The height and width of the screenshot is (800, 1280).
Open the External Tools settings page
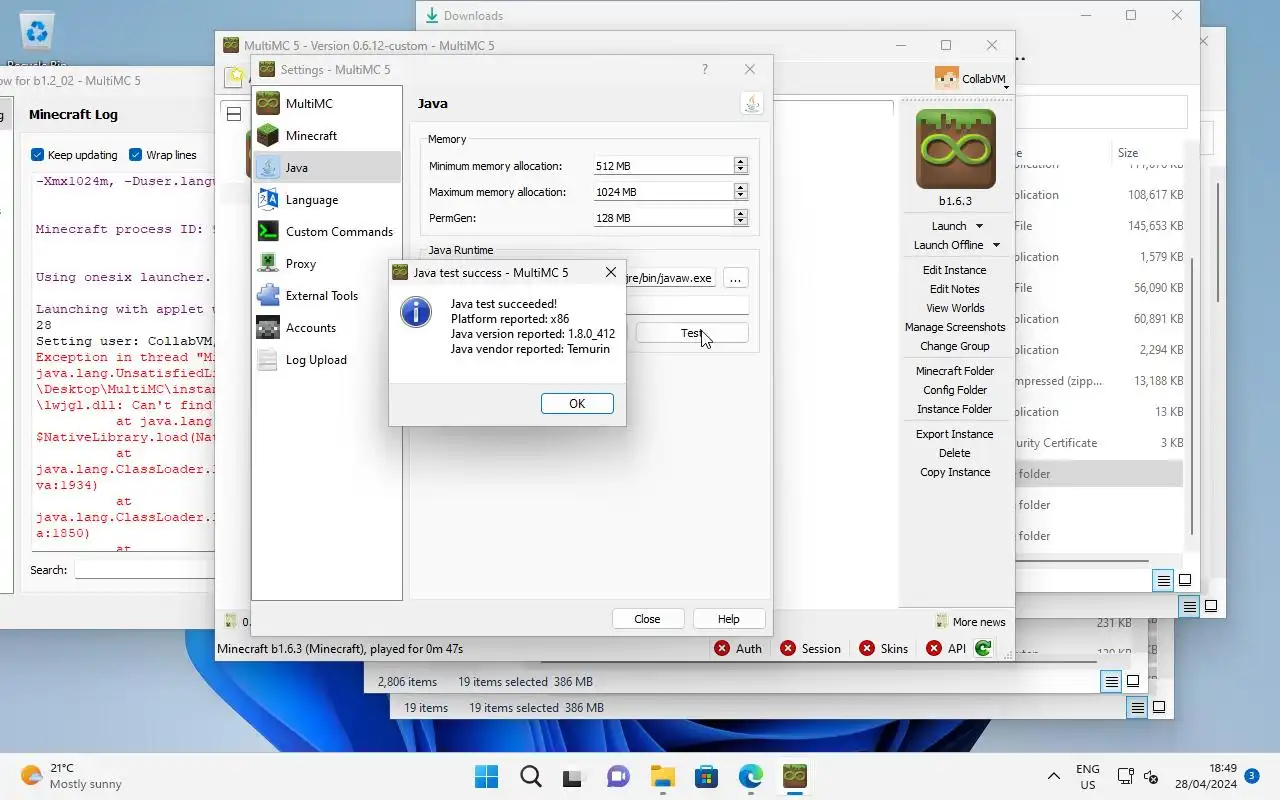click(327, 295)
